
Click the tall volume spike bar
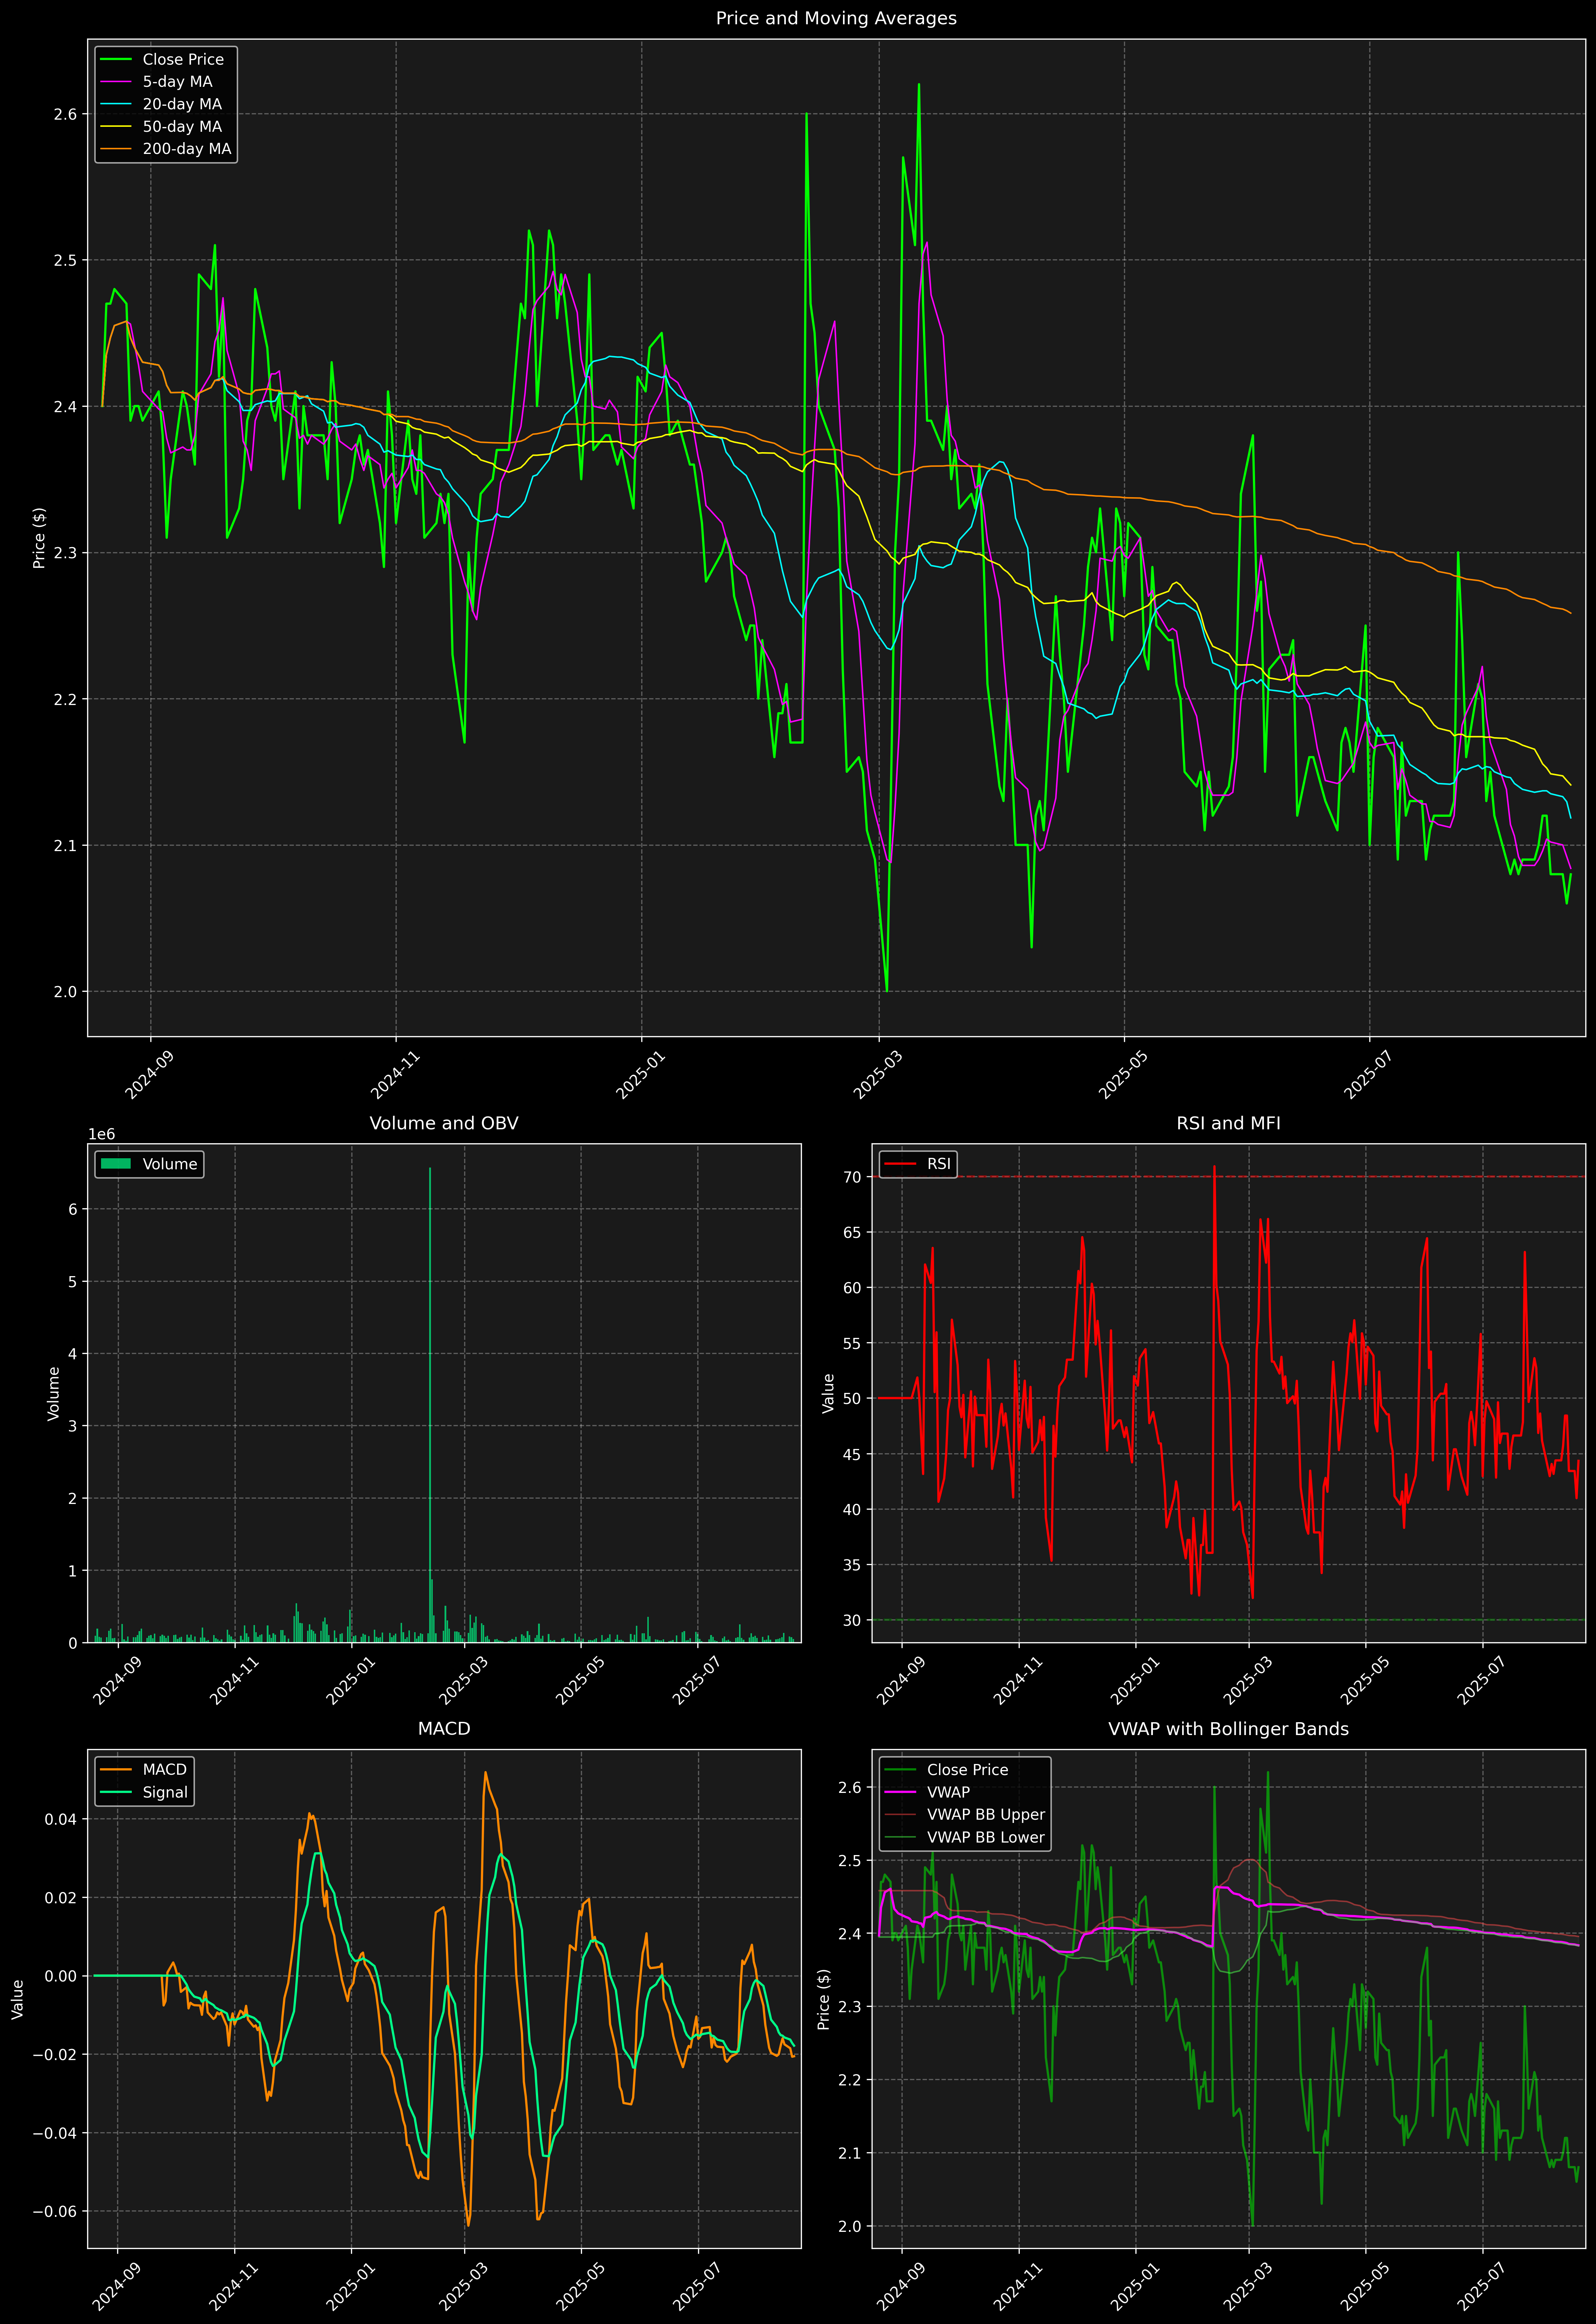(x=430, y=1400)
